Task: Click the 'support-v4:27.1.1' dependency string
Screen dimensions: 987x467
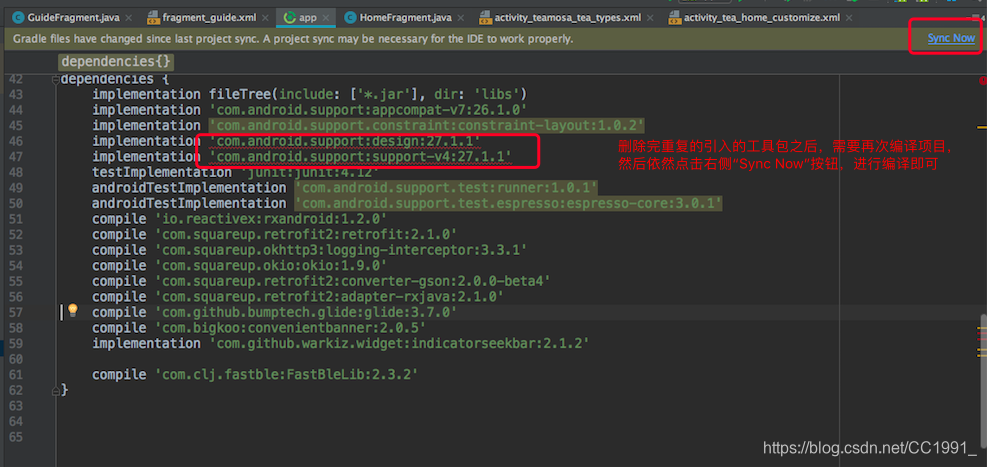Action: point(361,157)
